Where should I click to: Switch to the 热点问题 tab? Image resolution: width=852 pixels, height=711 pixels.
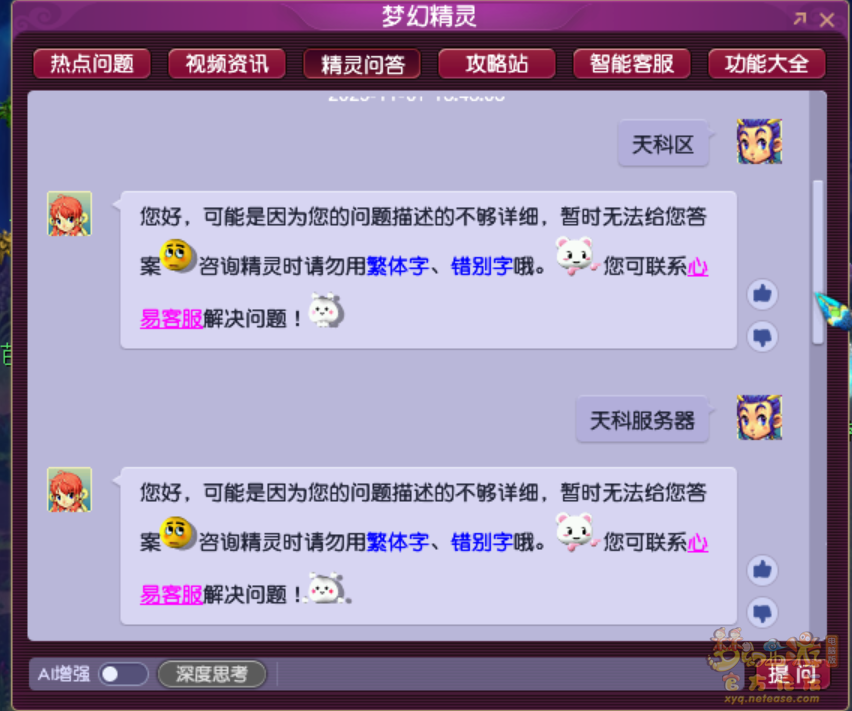coord(92,64)
